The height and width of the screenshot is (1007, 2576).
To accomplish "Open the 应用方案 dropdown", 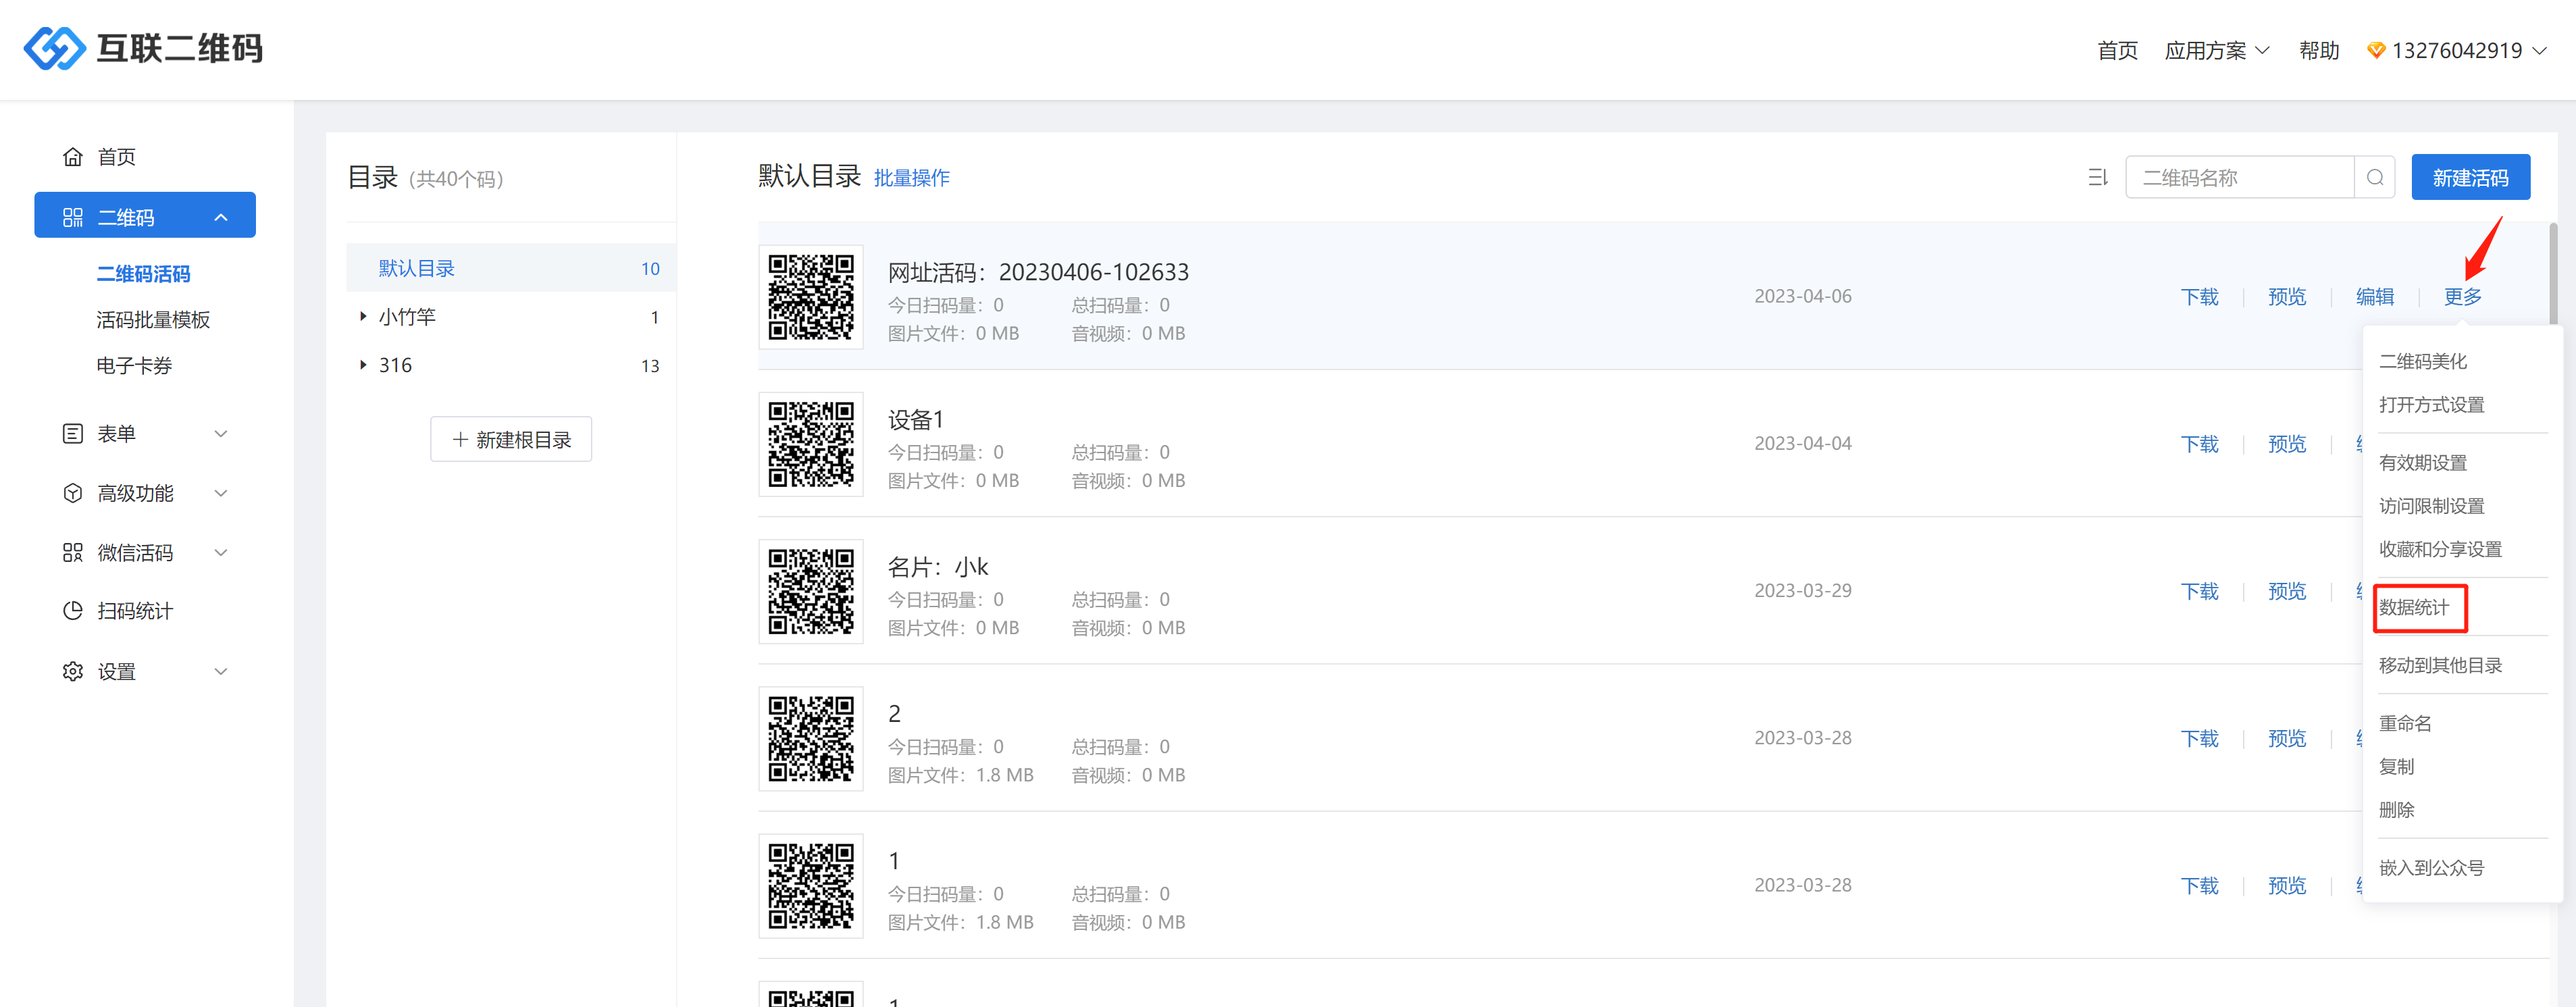I will [2216, 50].
